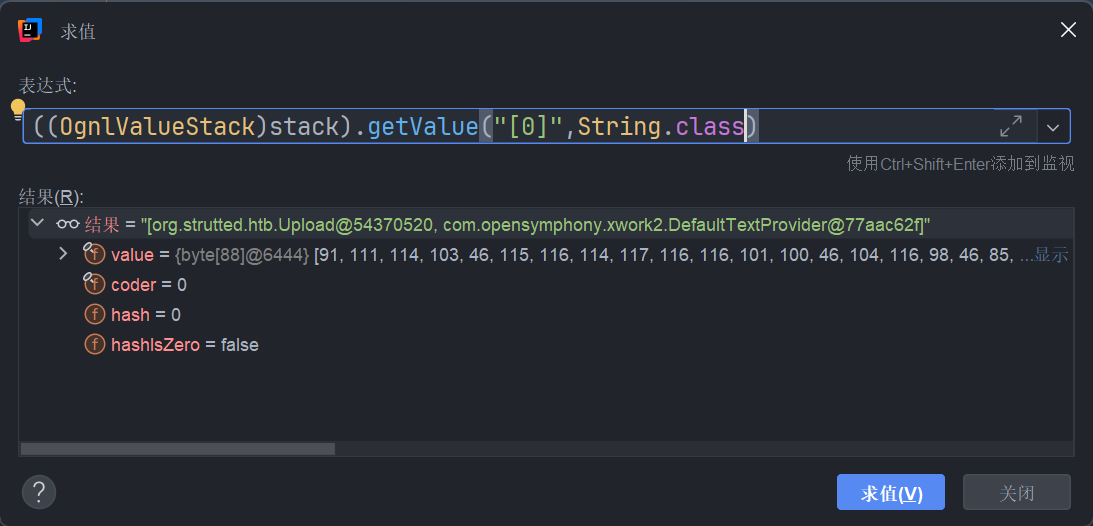Click the field icon next to value
1093x526 pixels.
point(94,254)
